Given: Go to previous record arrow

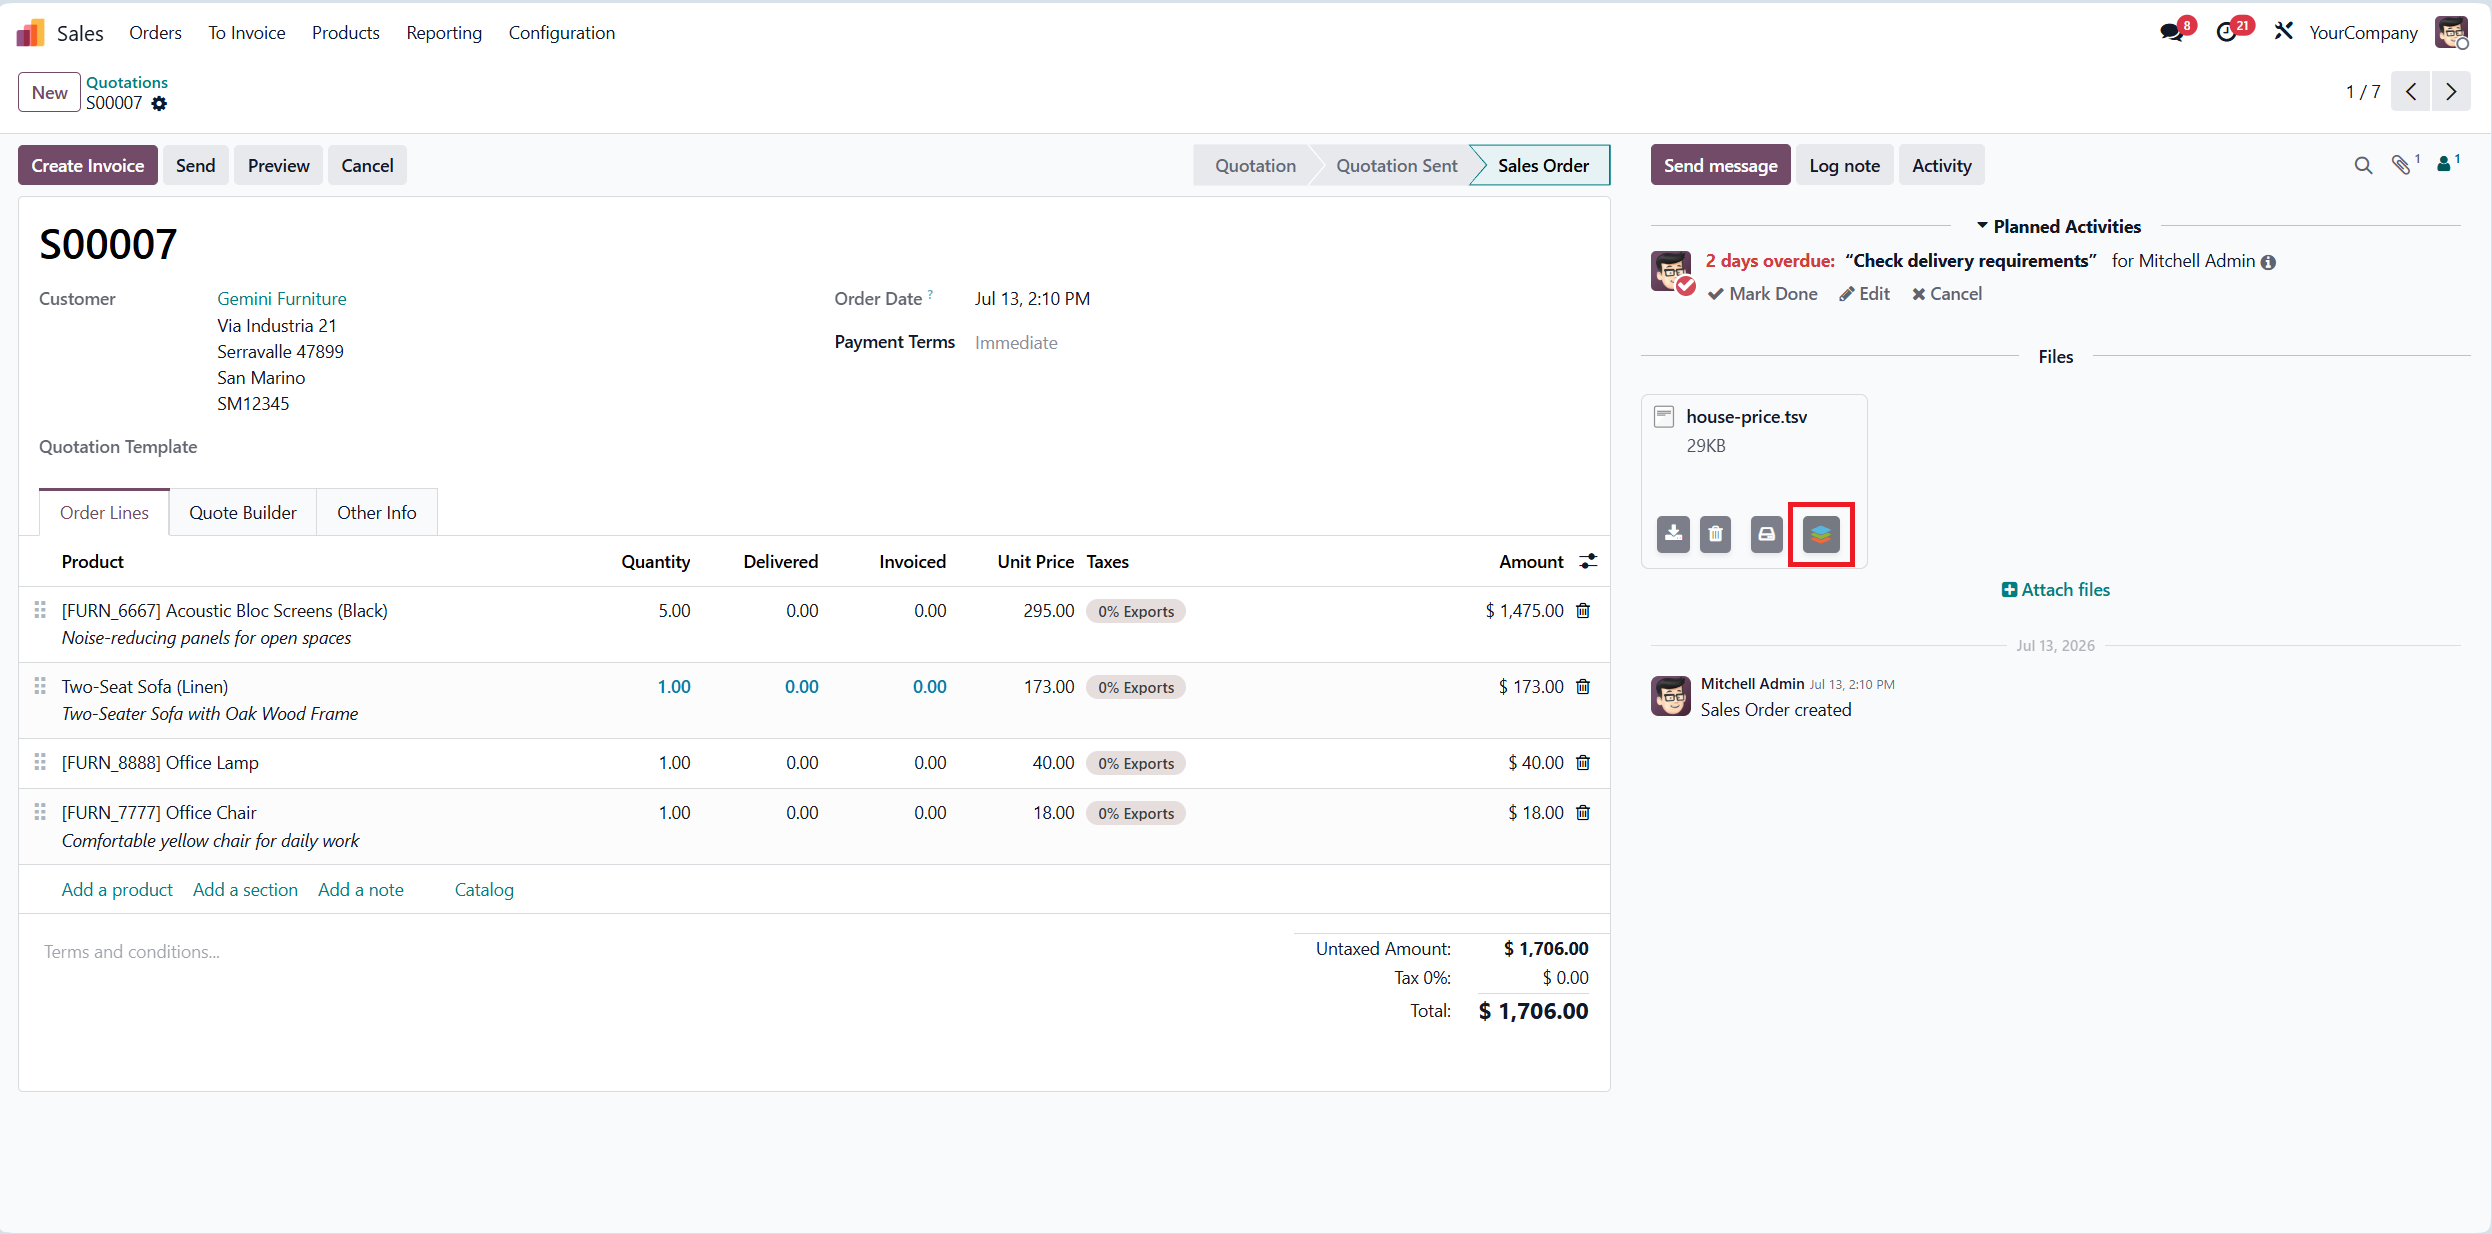Looking at the screenshot, I should click(2411, 92).
